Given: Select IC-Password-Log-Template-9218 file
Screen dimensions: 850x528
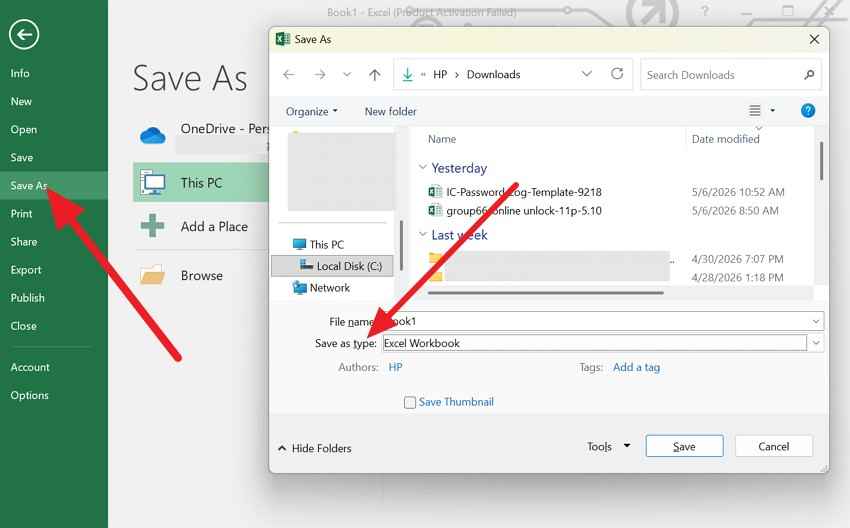Looking at the screenshot, I should pos(524,192).
